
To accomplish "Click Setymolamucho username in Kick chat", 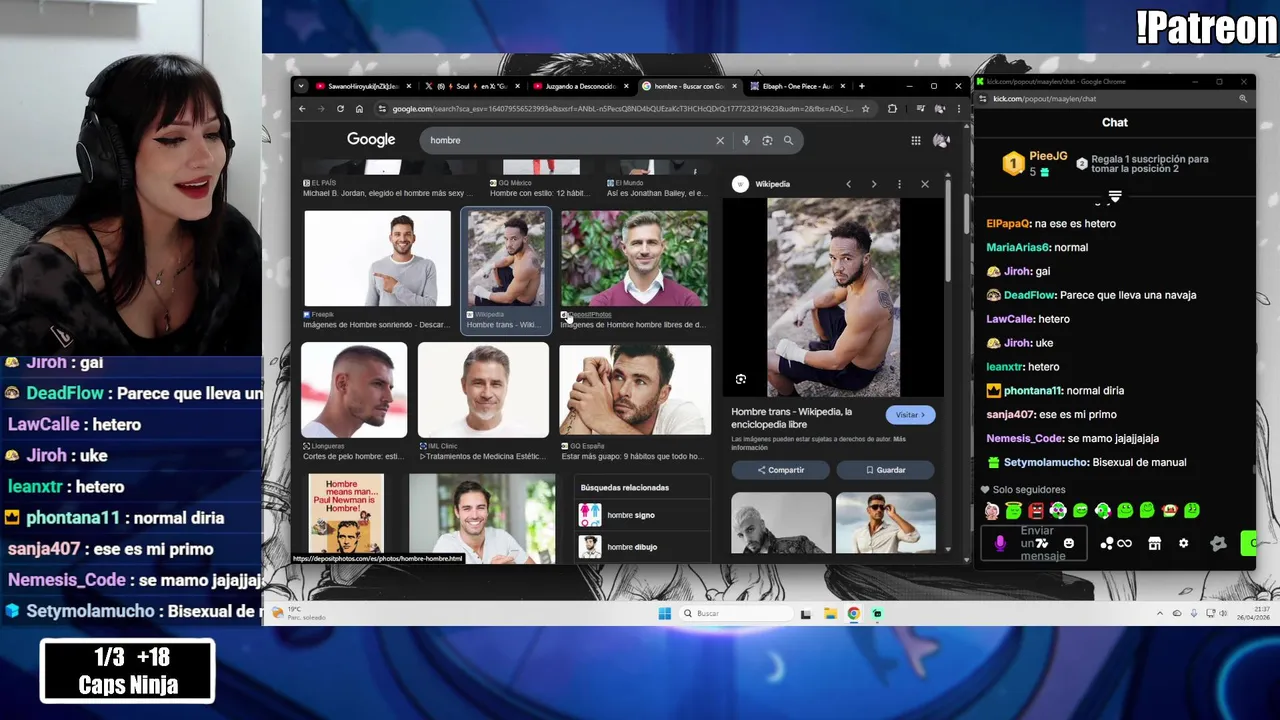I will tap(1046, 462).
